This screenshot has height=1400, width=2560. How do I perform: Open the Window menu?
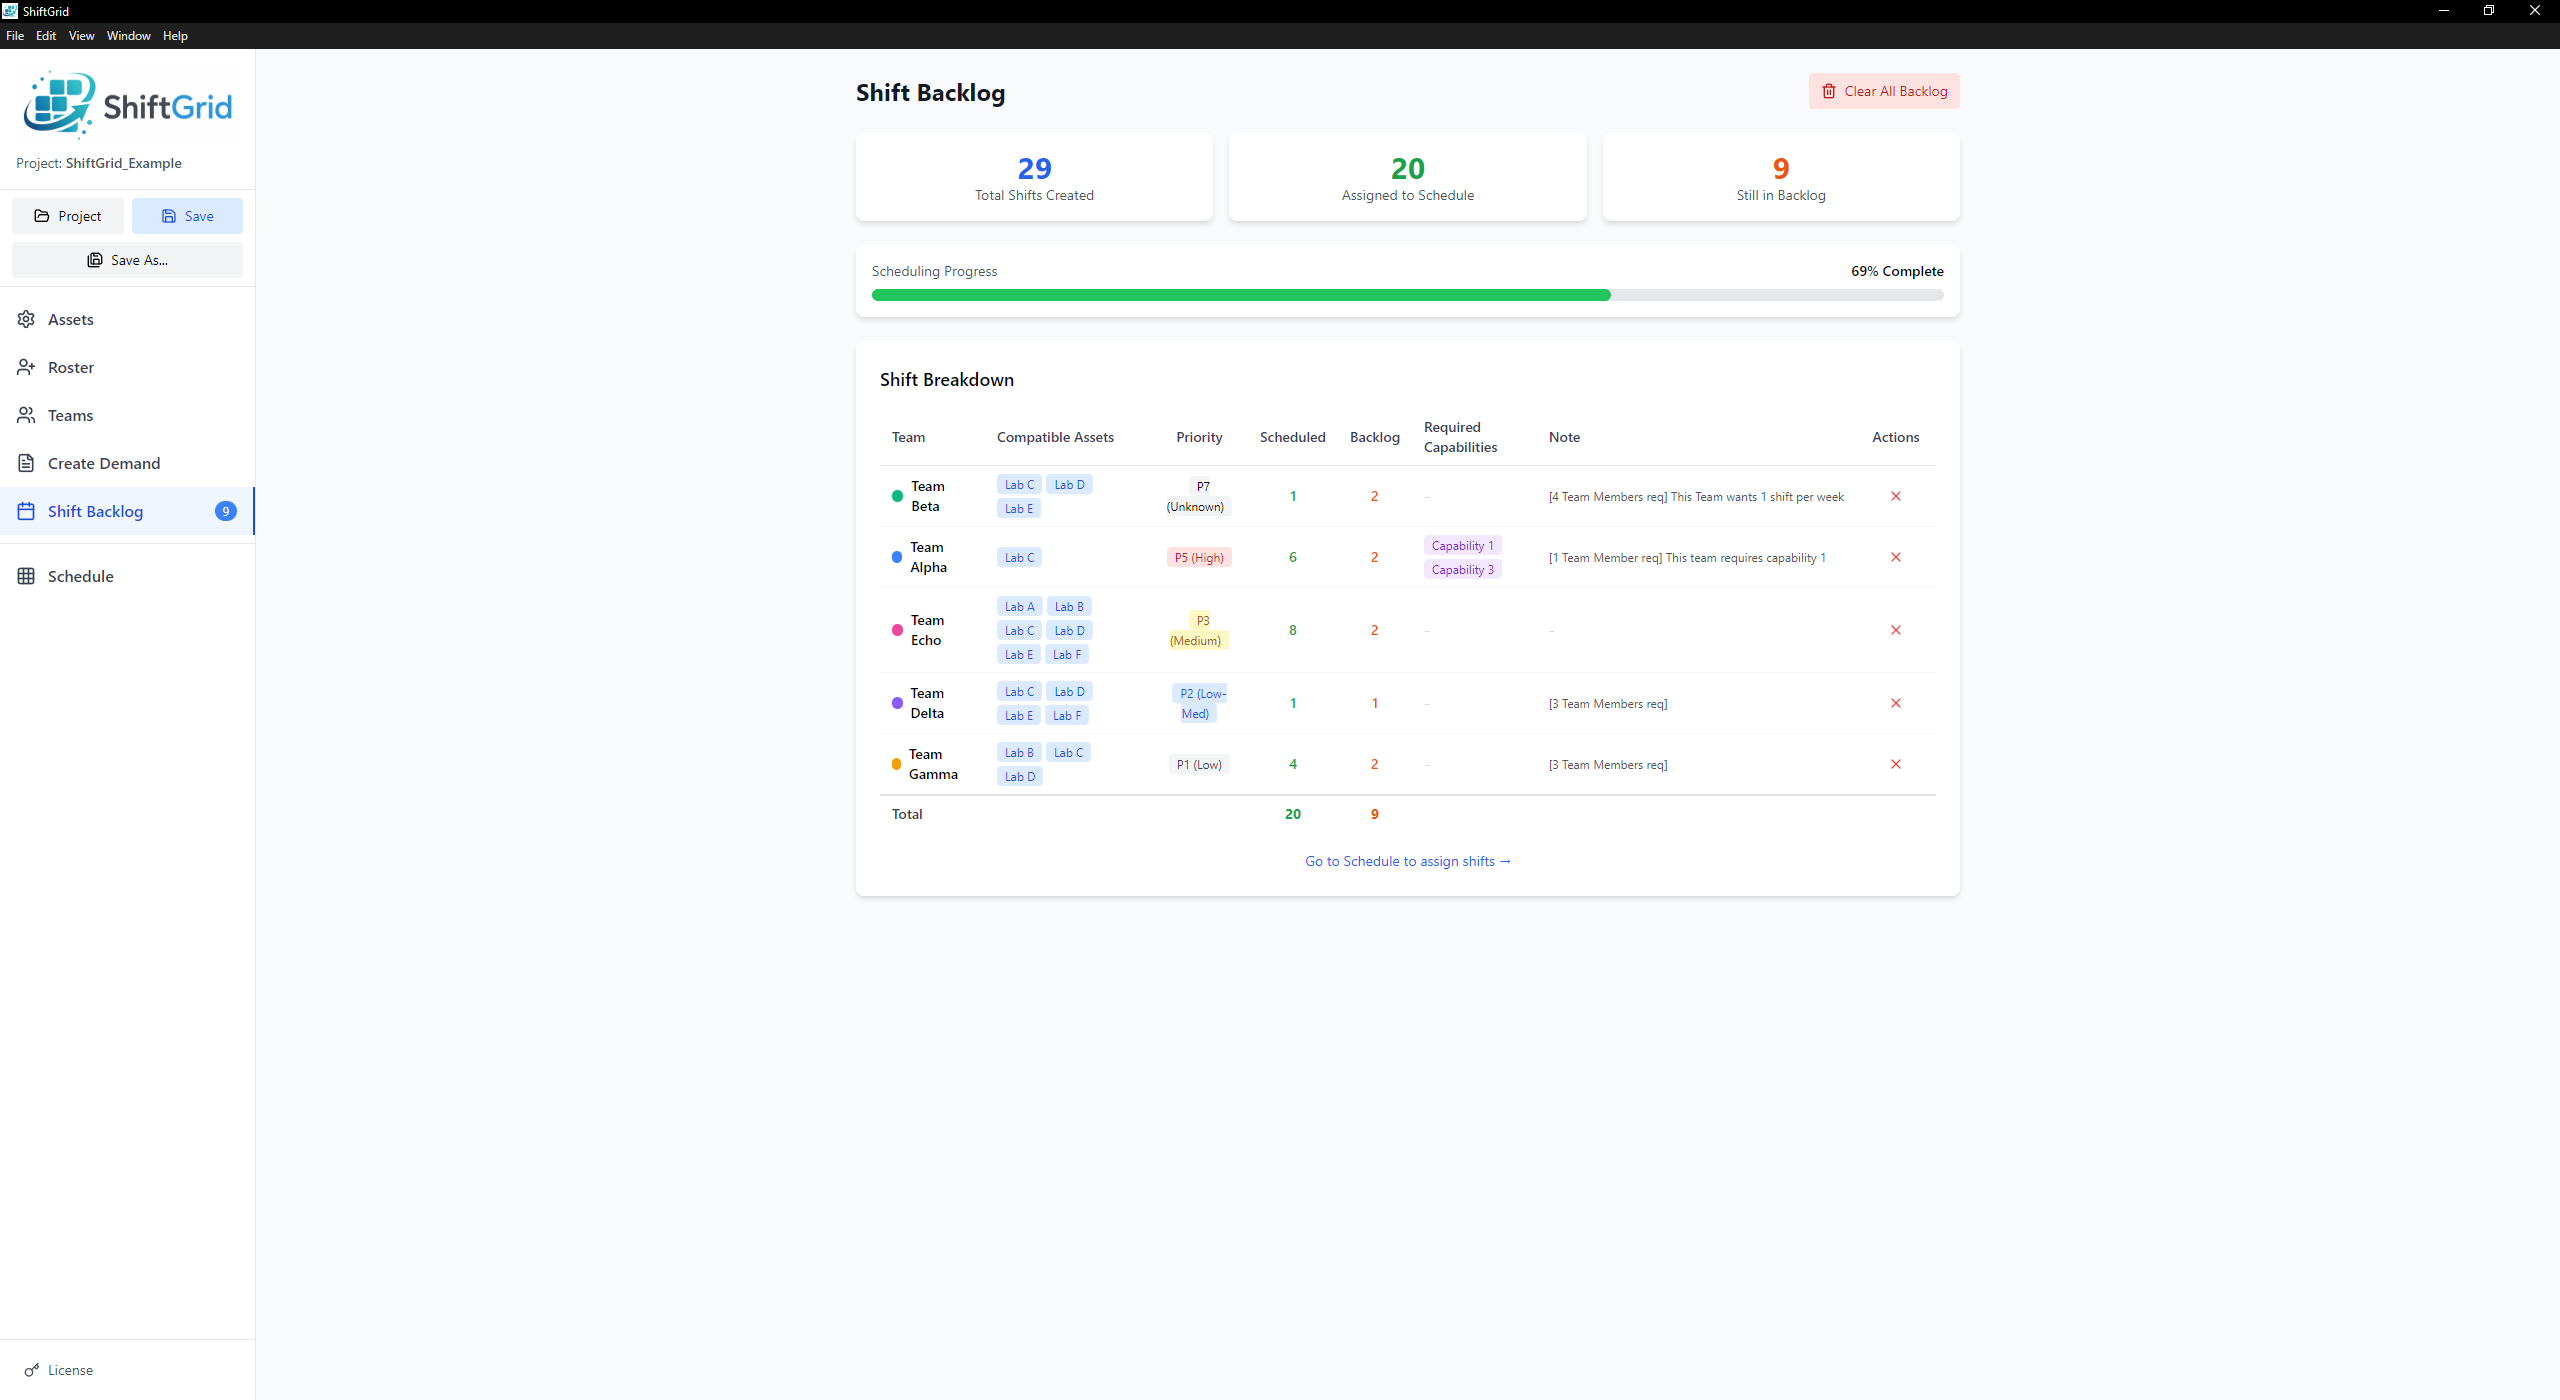point(128,35)
